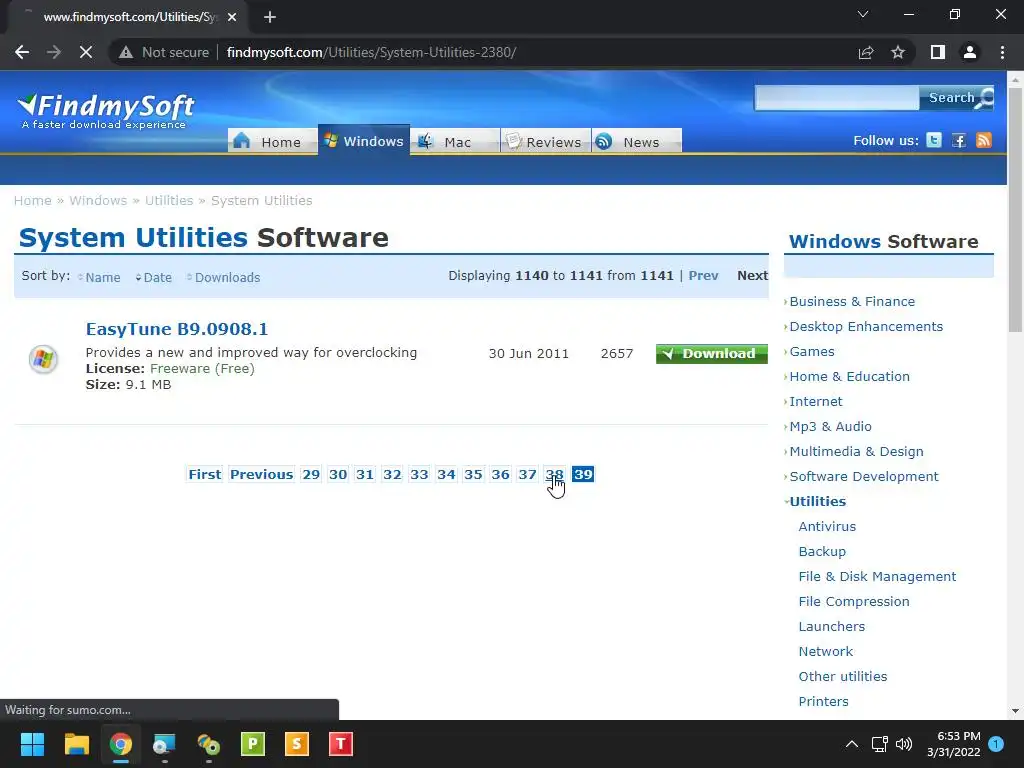Image resolution: width=1024 pixels, height=768 pixels.
Task: Click the Not secure warning icon
Action: pos(126,52)
